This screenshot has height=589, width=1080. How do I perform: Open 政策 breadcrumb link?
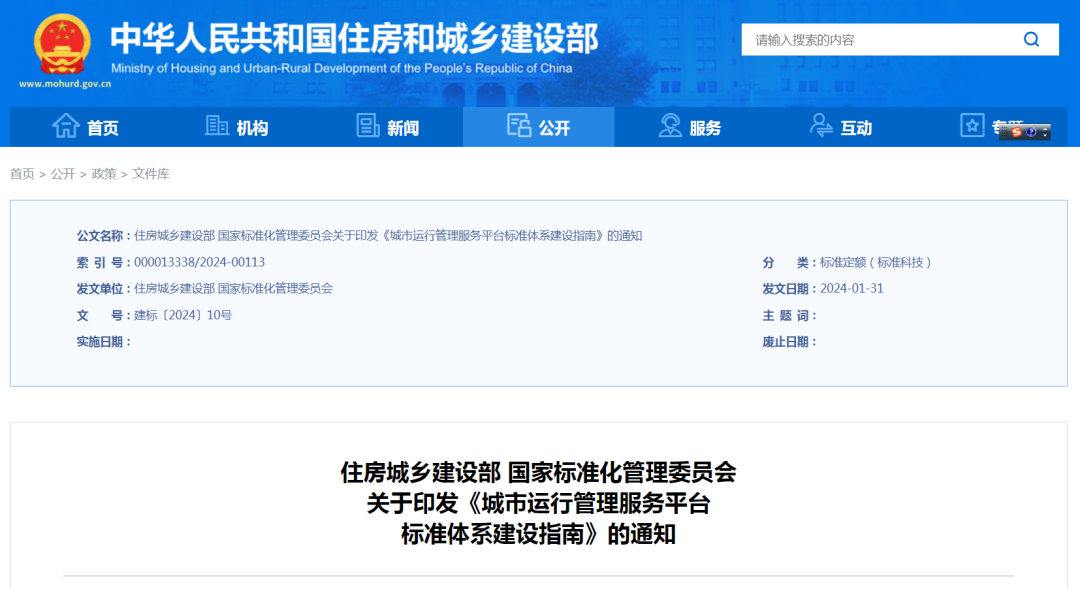point(104,174)
